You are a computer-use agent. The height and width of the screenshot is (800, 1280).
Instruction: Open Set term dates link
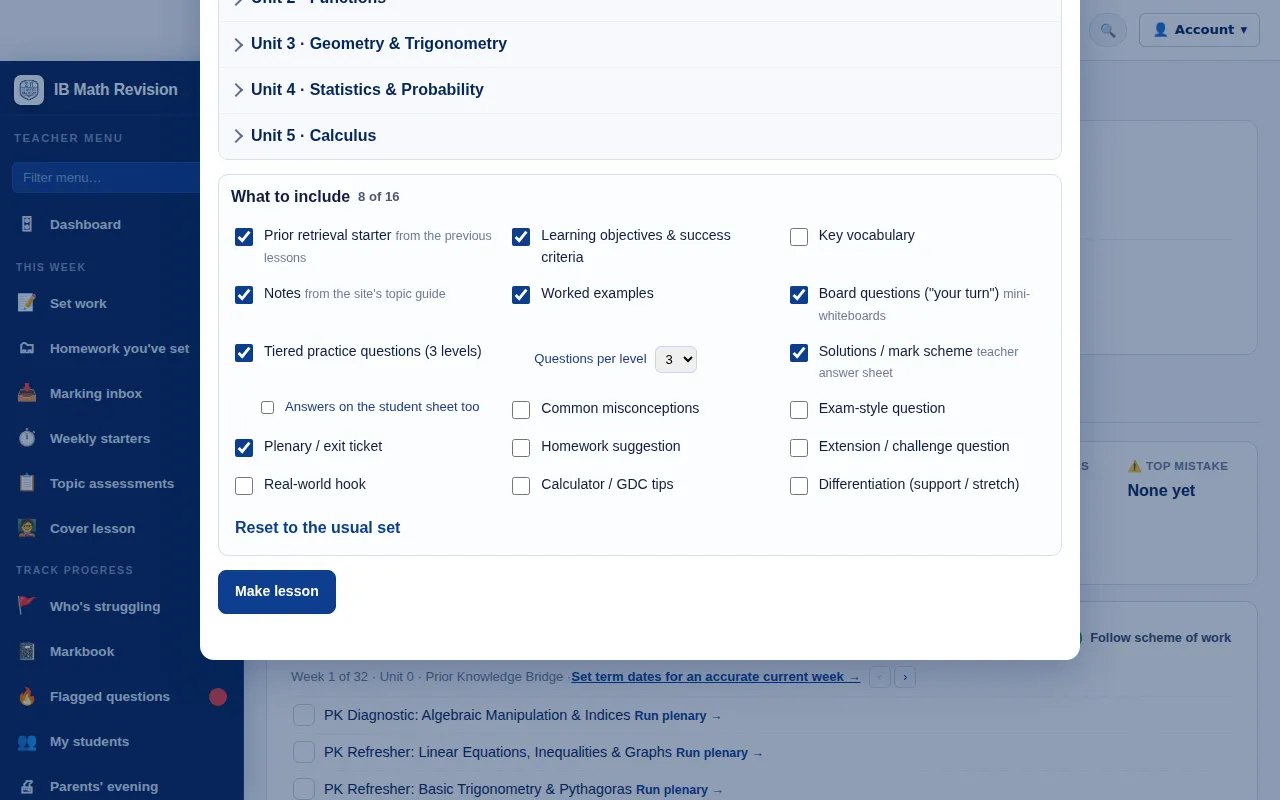pyautogui.click(x=715, y=677)
